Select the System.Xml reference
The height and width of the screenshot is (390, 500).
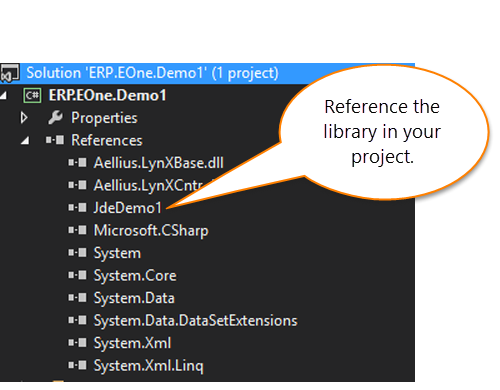pos(132,343)
